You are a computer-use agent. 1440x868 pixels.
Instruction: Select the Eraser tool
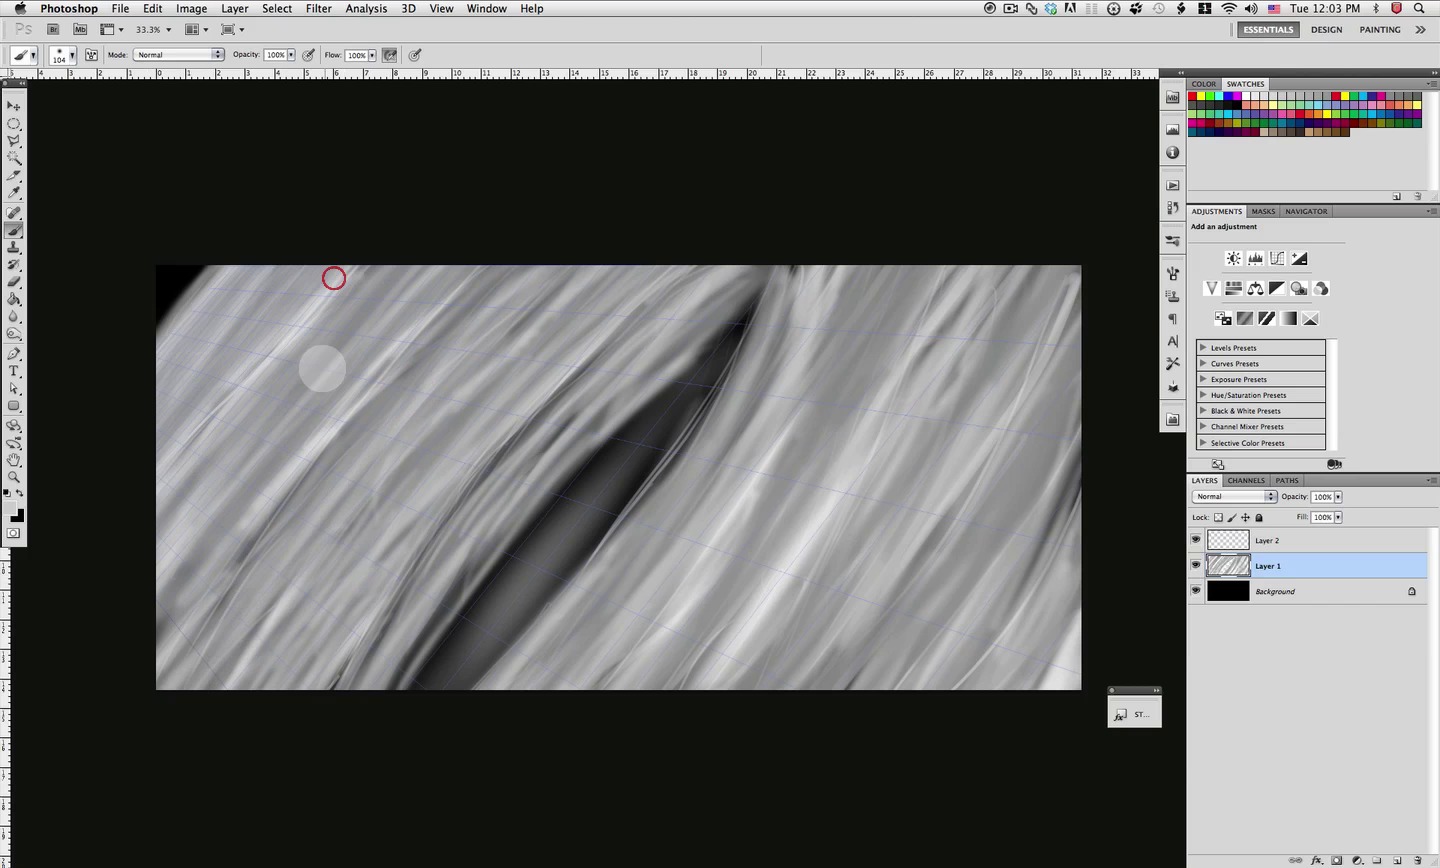point(14,282)
